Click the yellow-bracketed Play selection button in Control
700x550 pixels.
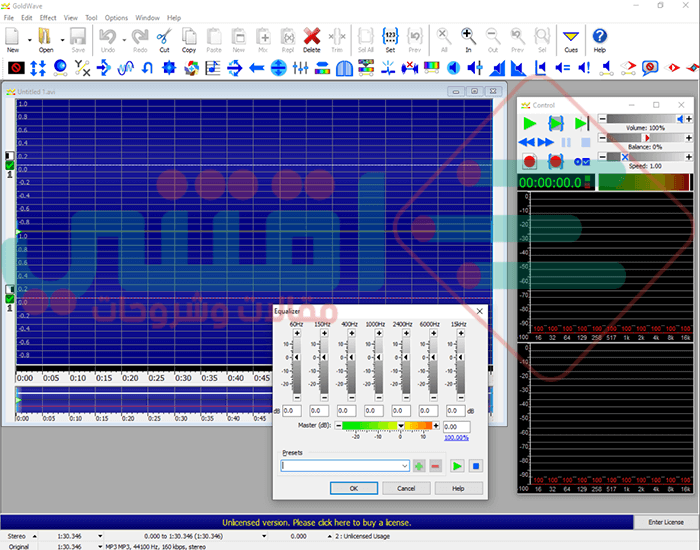pyautogui.click(x=556, y=123)
